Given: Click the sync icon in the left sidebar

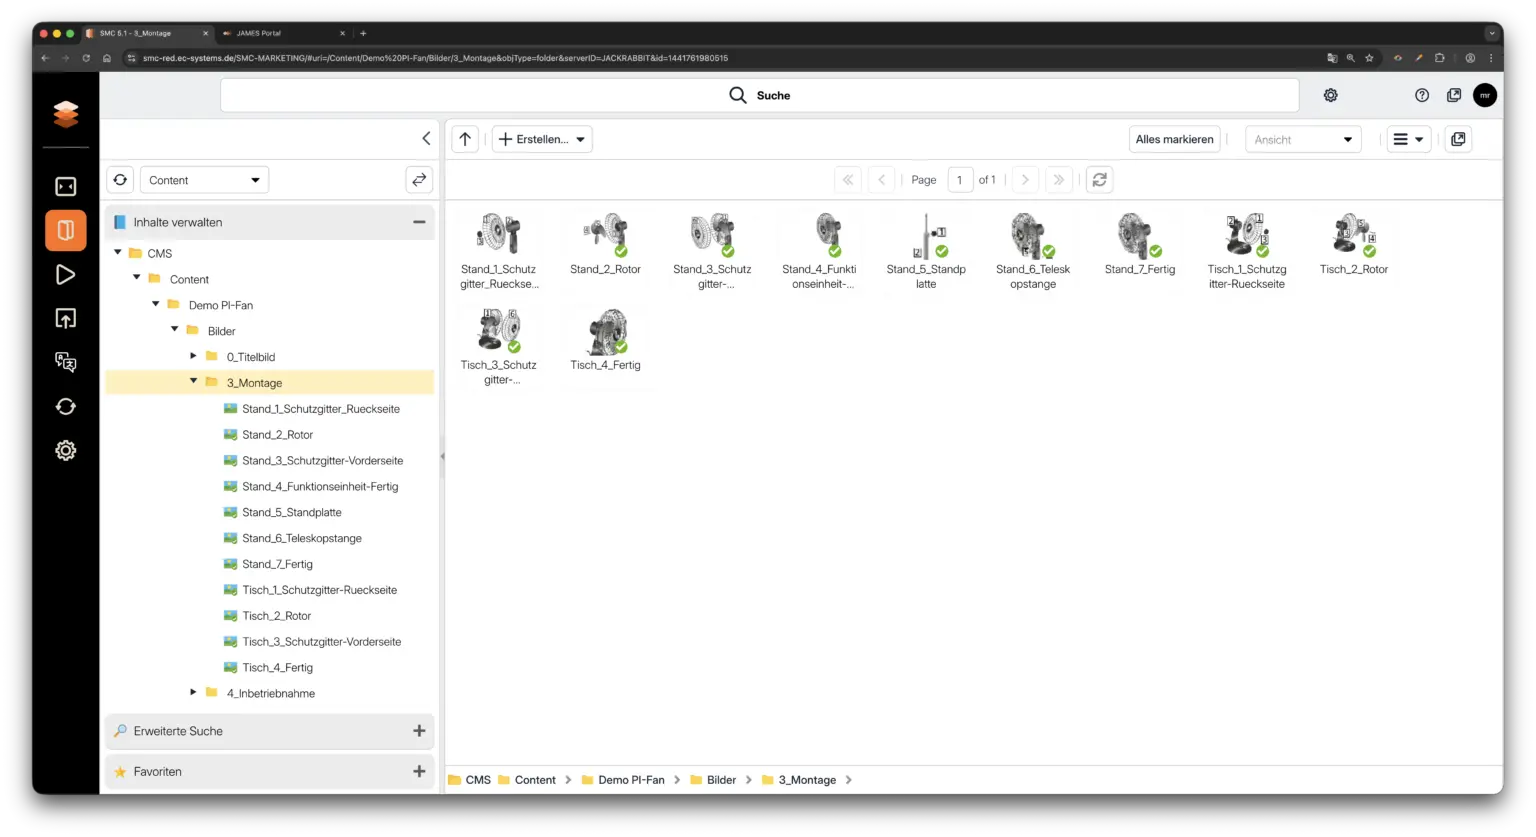Looking at the screenshot, I should 65,406.
